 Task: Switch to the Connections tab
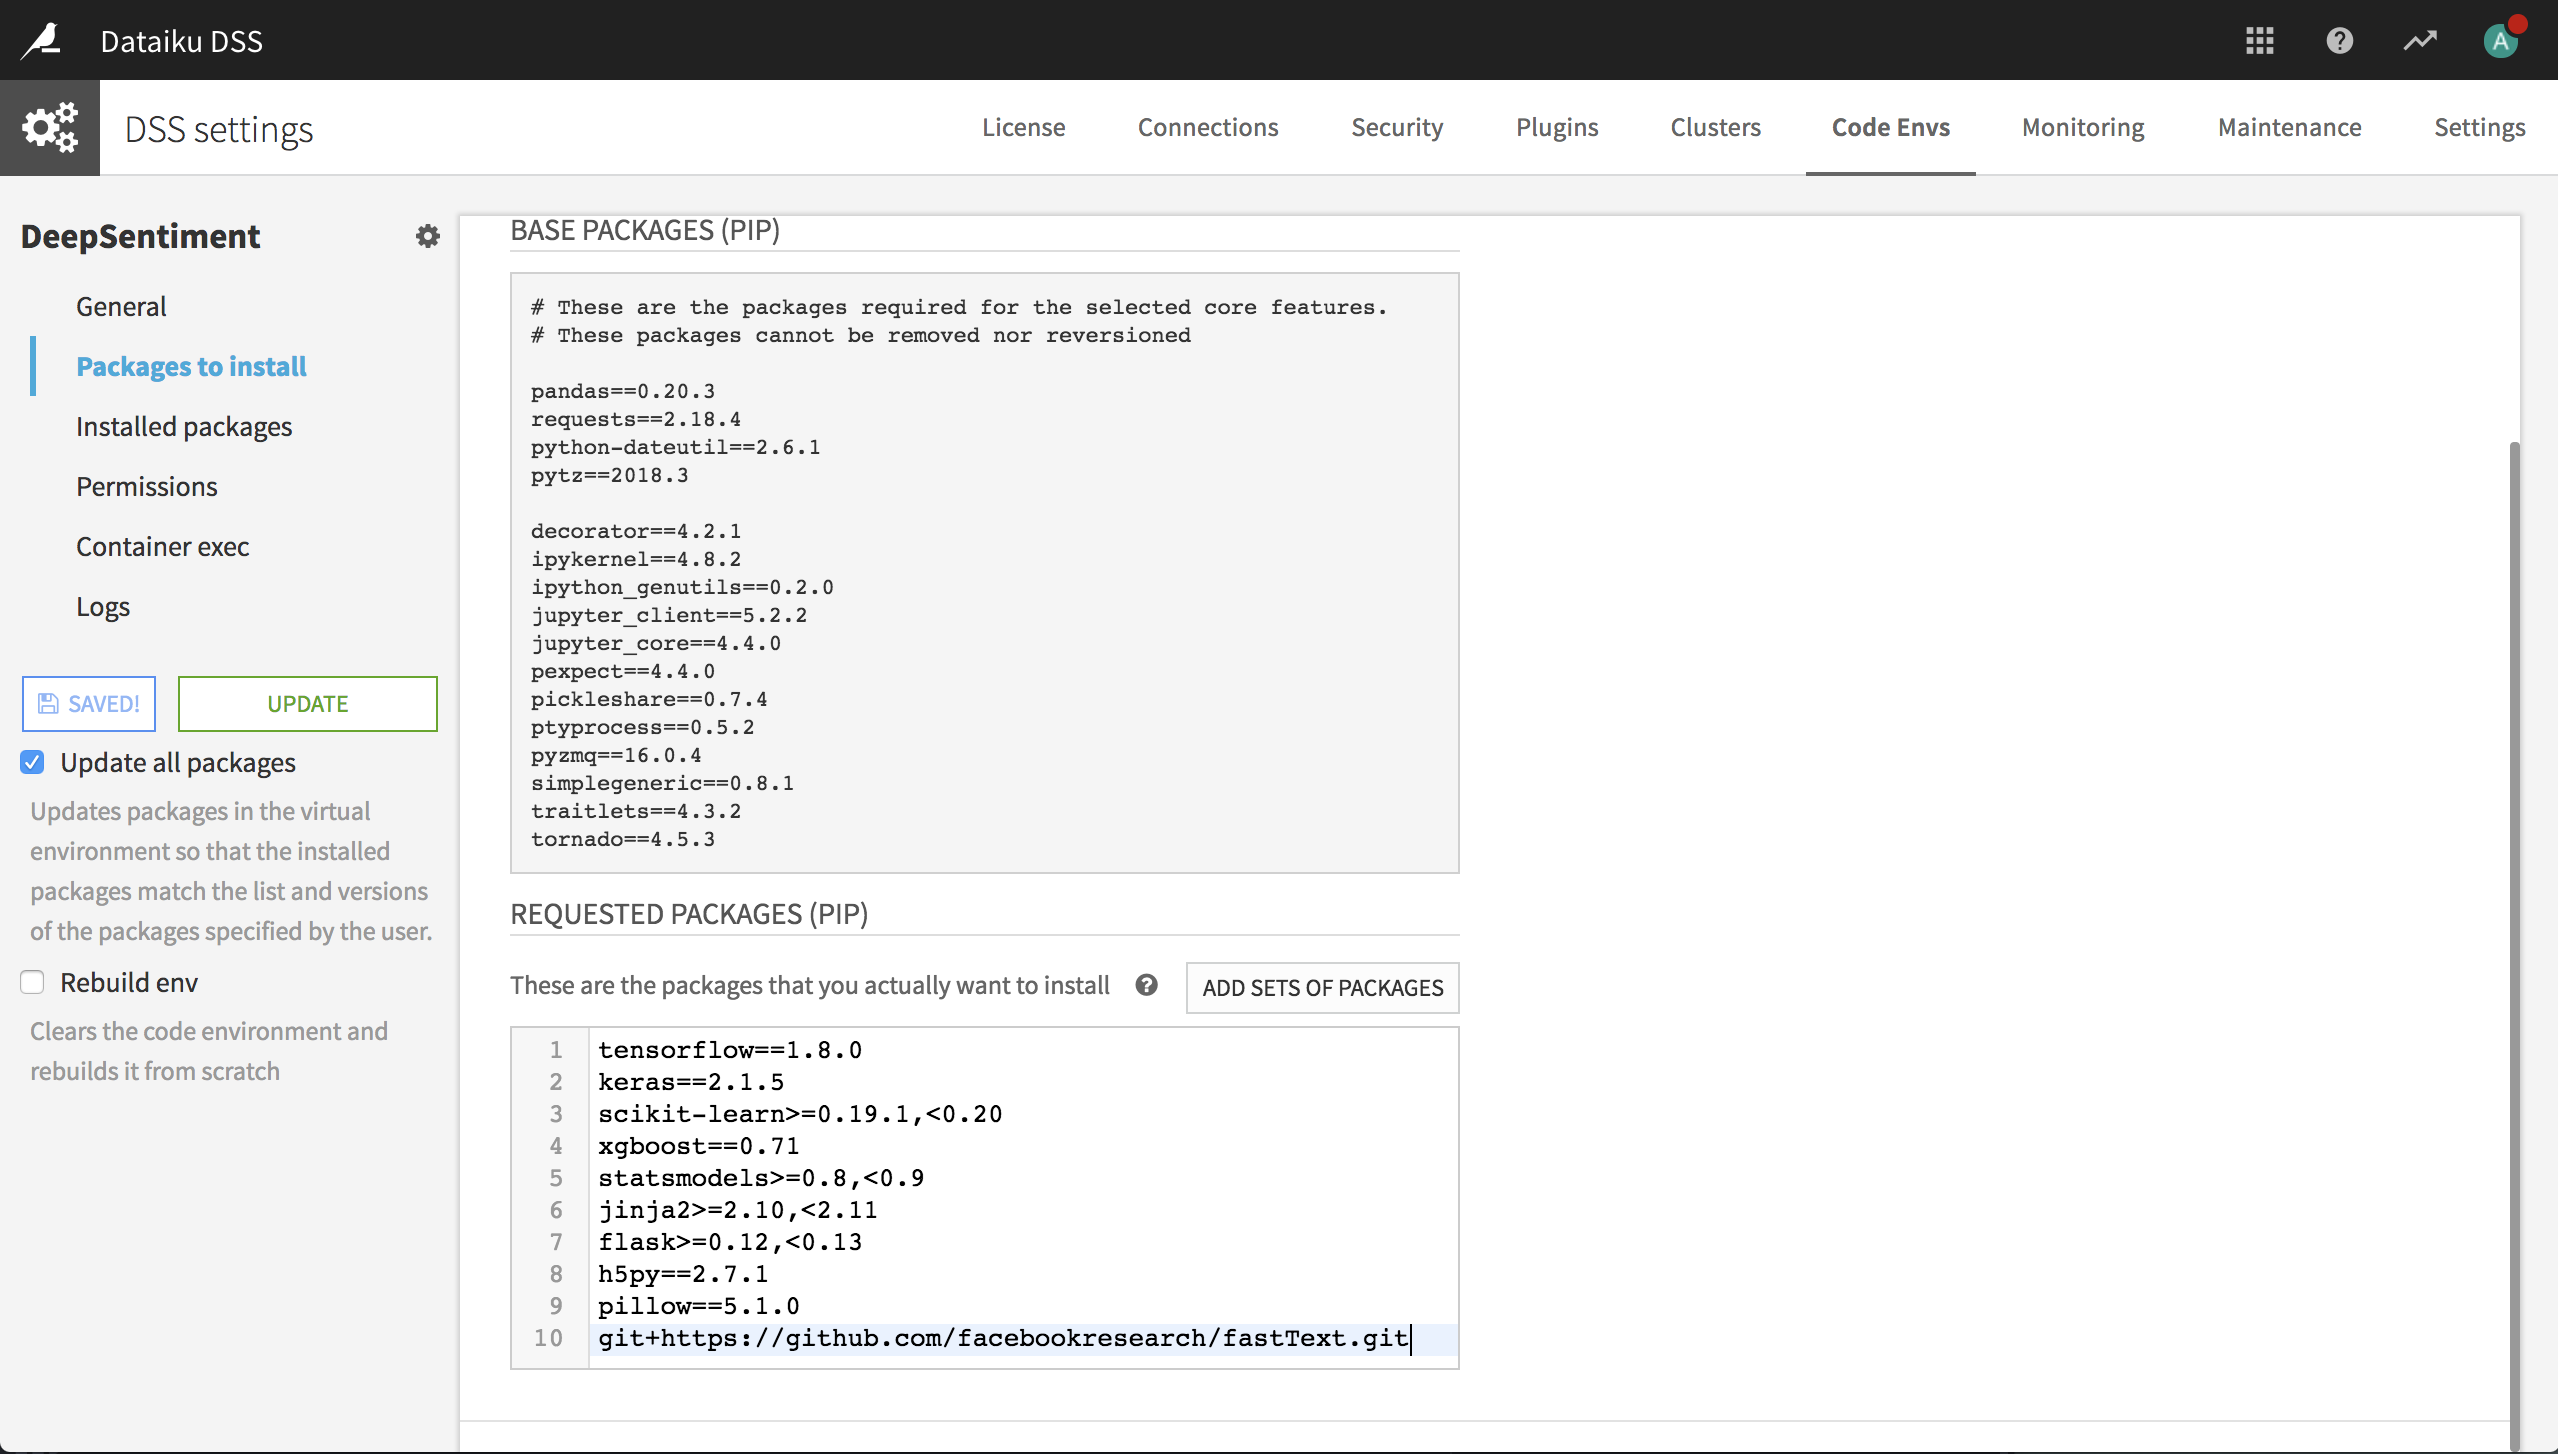1208,127
